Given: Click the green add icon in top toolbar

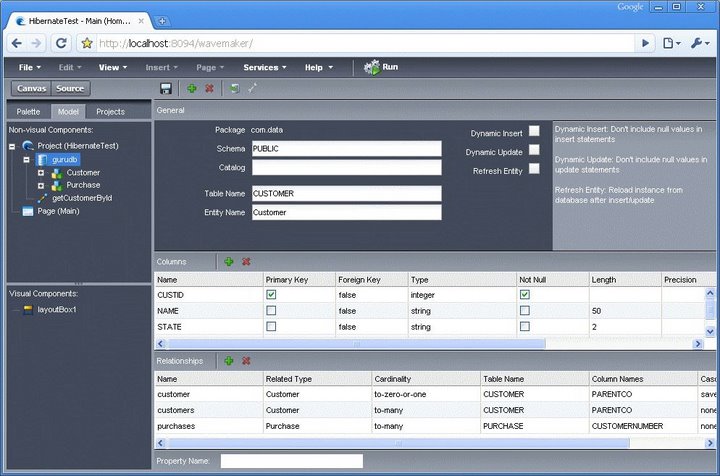Looking at the screenshot, I should coord(191,89).
